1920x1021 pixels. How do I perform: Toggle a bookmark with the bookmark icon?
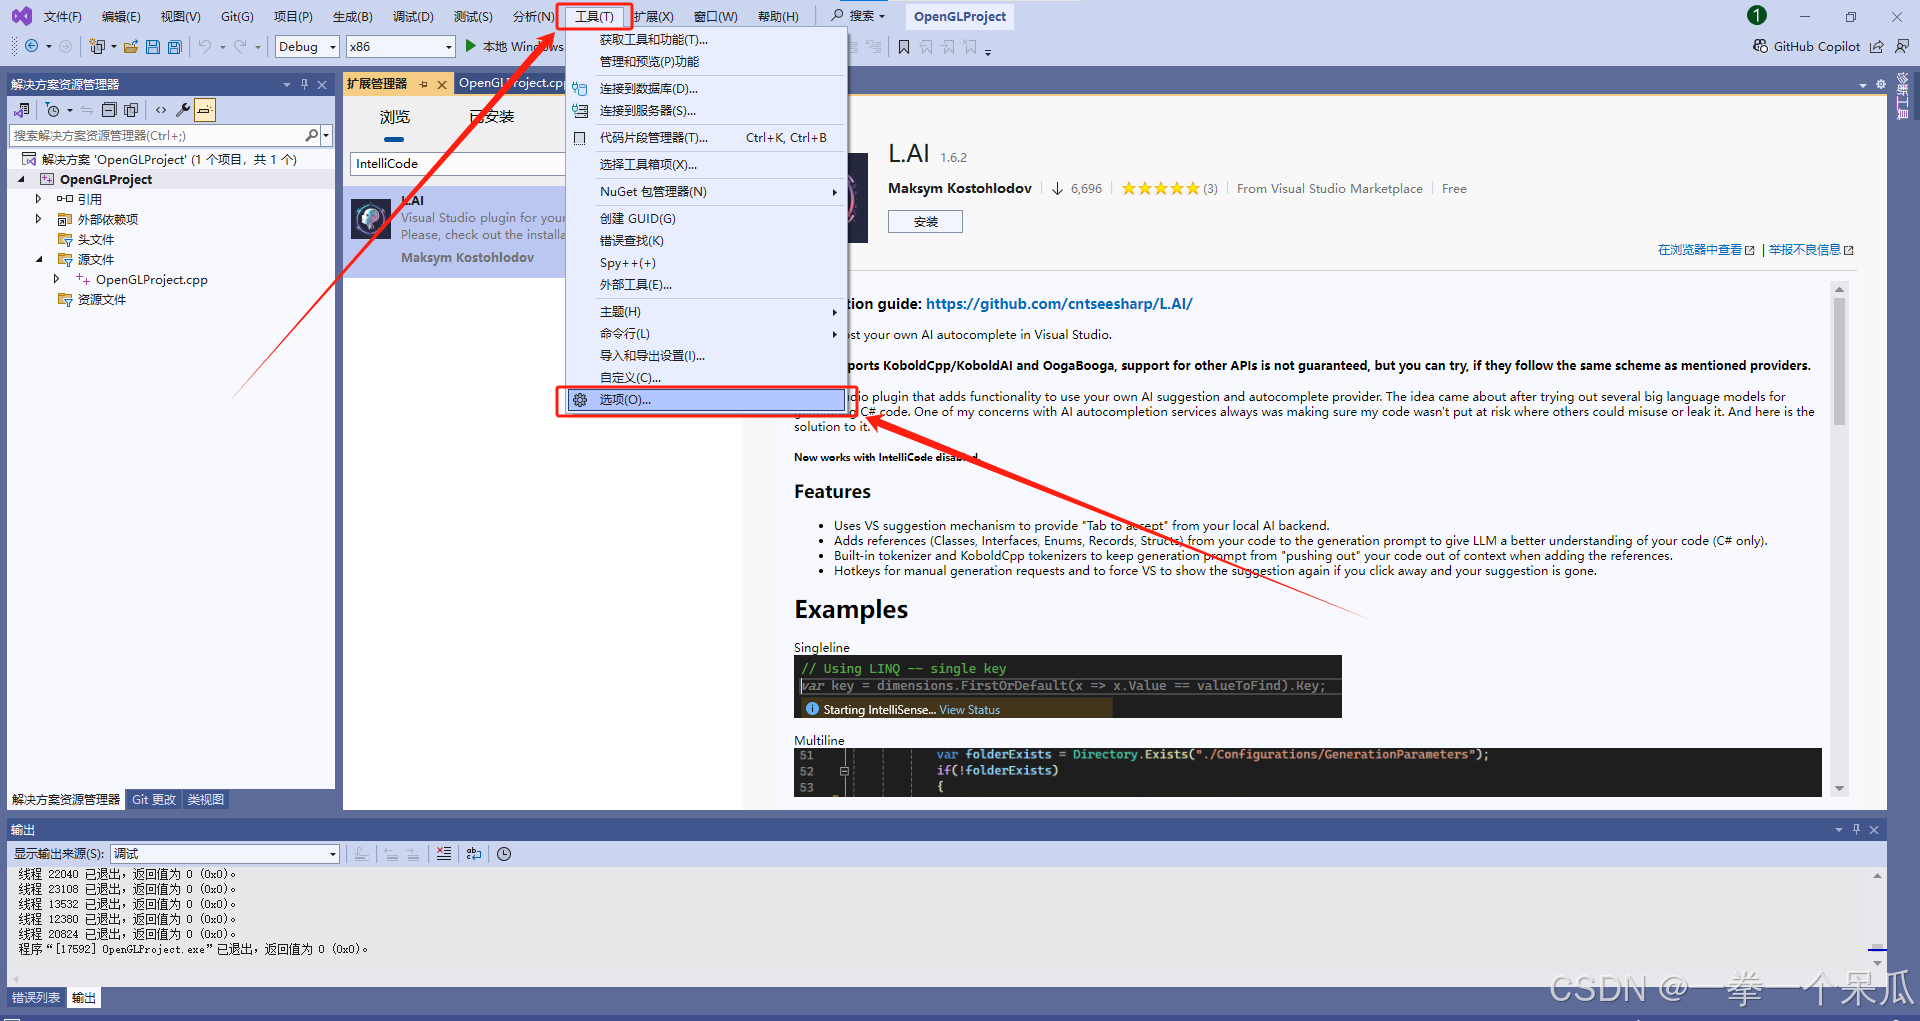[904, 47]
